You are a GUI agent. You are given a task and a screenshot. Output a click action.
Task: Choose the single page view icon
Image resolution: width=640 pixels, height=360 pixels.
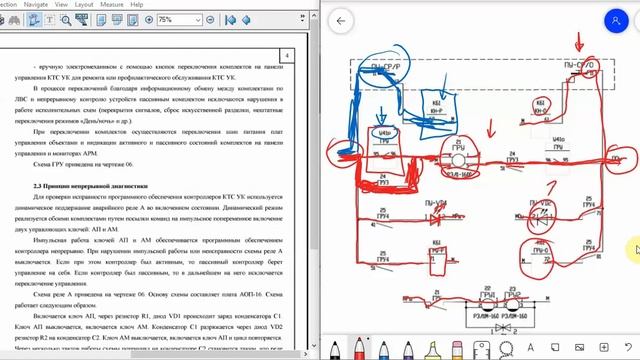coord(101,20)
